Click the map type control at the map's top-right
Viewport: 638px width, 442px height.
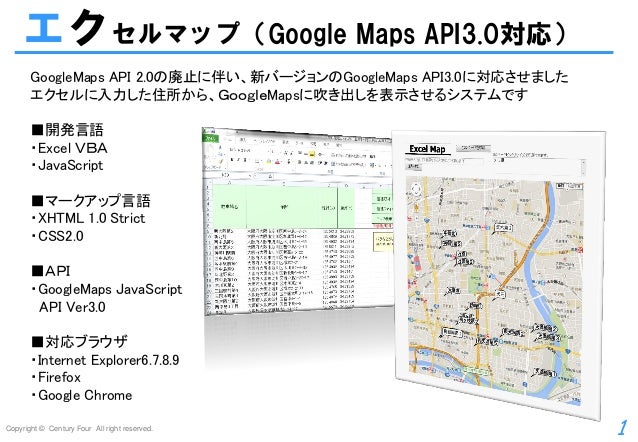570,186
